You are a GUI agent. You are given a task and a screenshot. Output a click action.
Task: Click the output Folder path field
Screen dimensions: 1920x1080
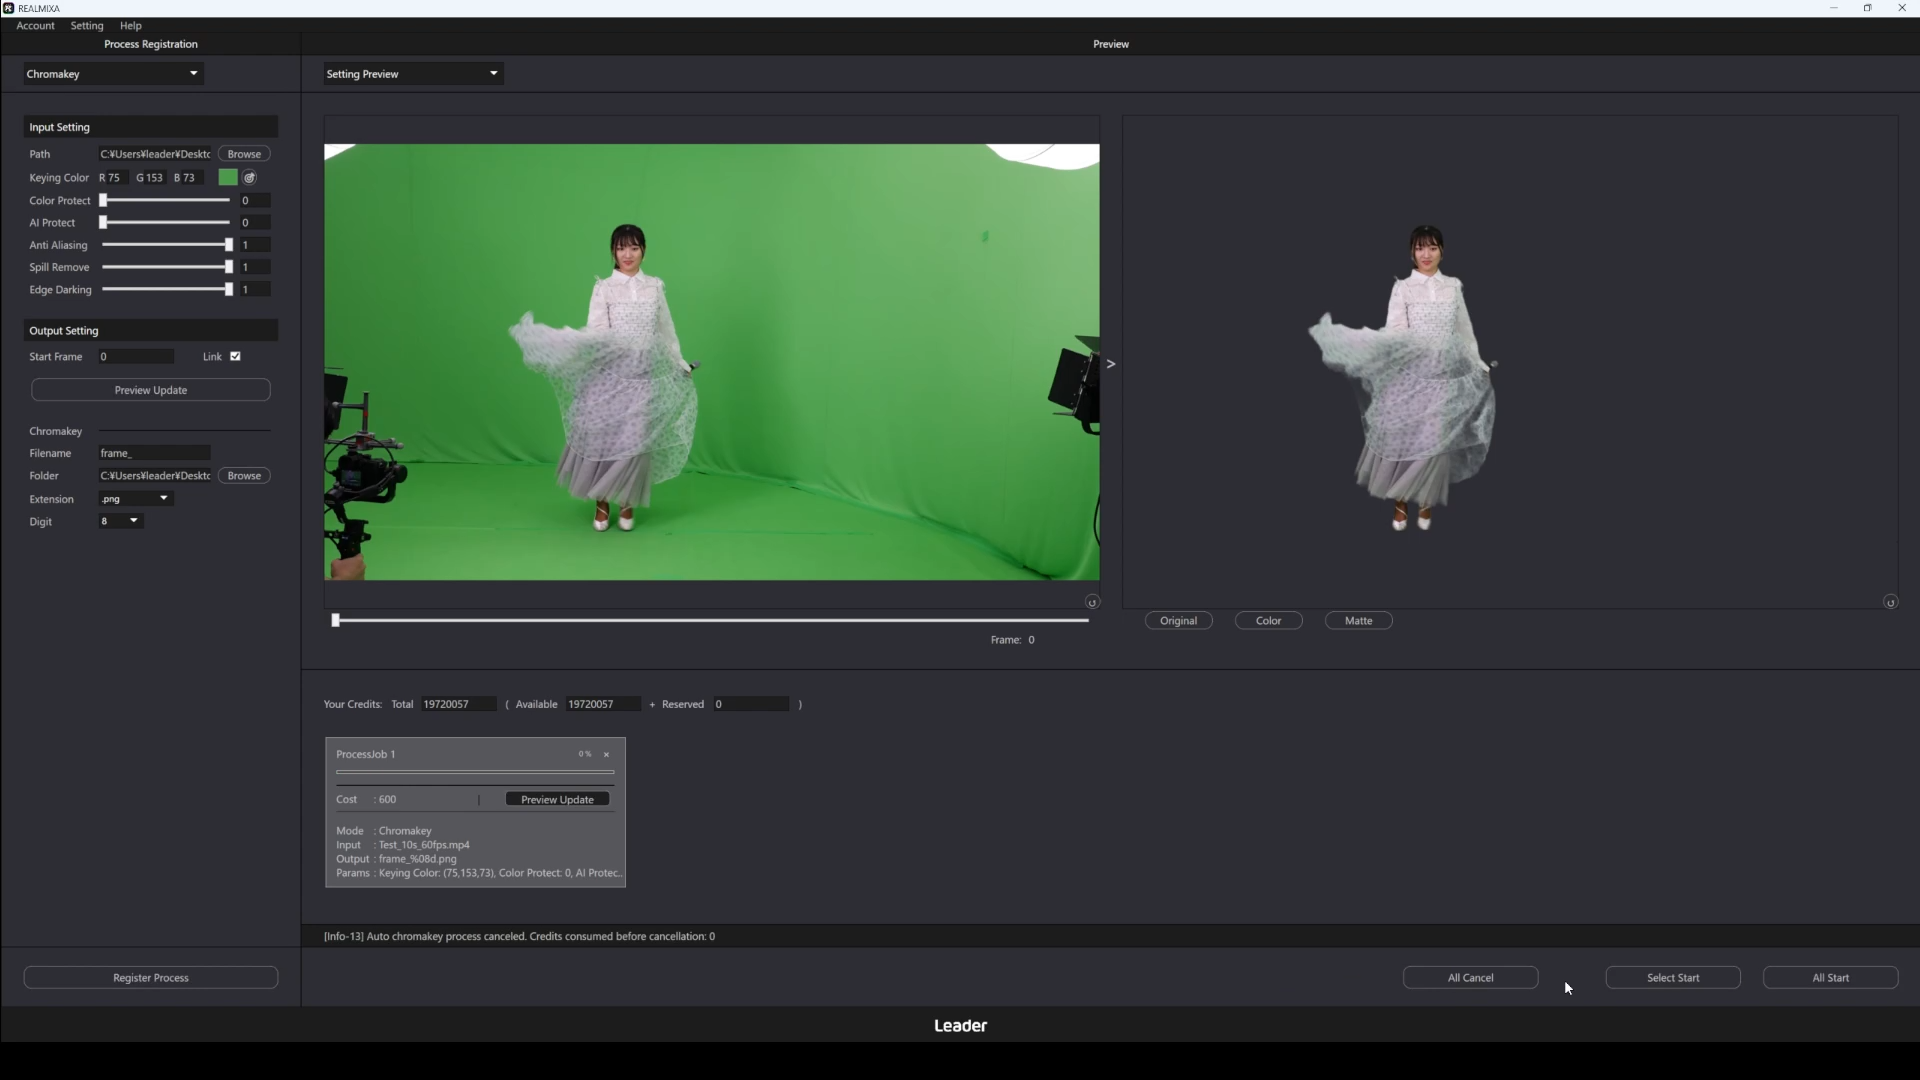(155, 476)
